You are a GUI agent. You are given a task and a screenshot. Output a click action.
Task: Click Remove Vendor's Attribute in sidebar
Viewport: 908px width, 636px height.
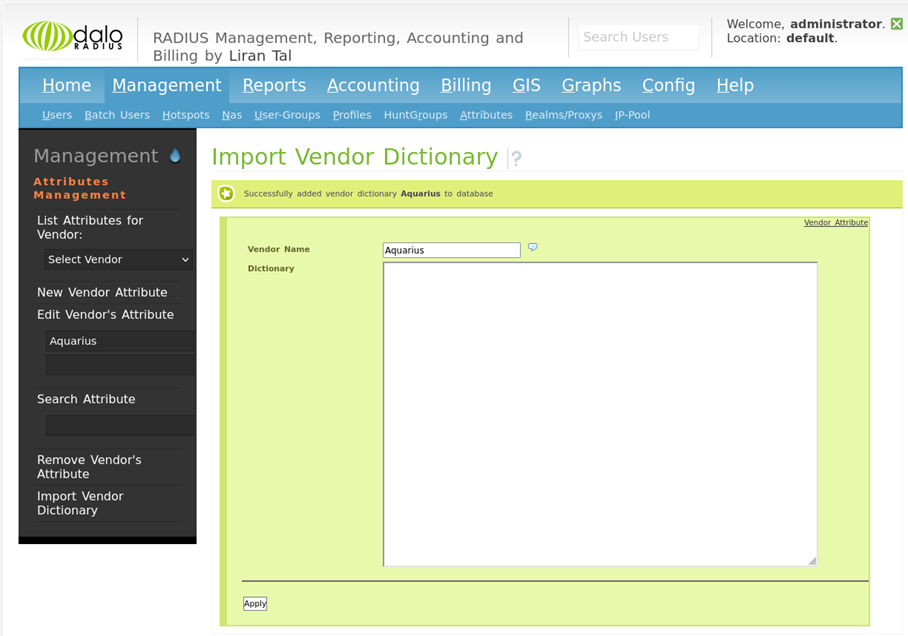(89, 467)
